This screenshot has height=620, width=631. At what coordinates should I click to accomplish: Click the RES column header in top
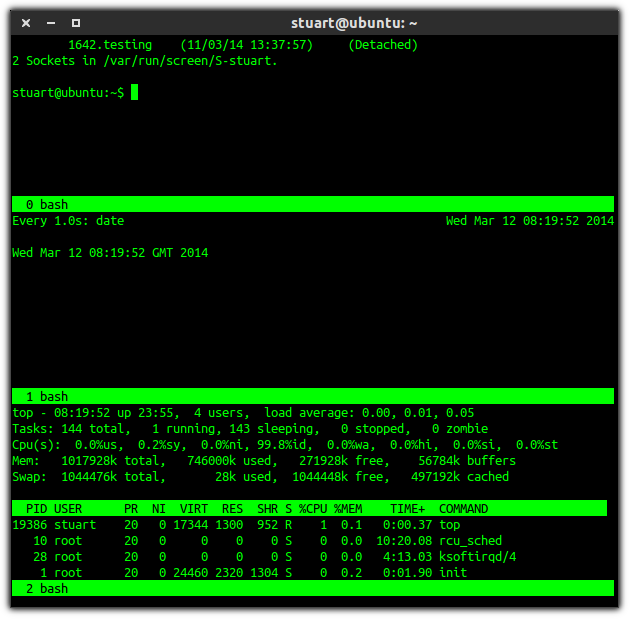pos(232,509)
